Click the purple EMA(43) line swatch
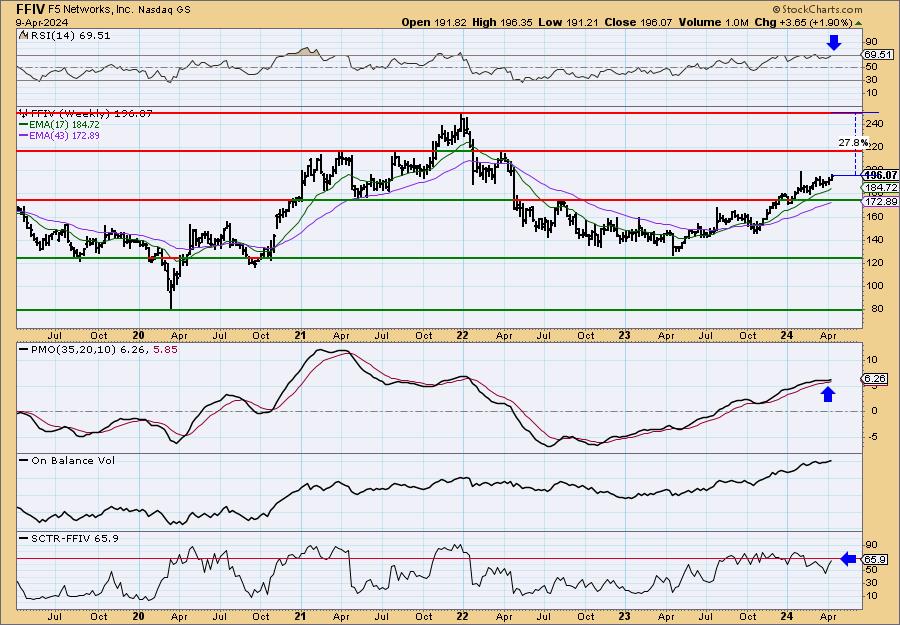 (25, 135)
